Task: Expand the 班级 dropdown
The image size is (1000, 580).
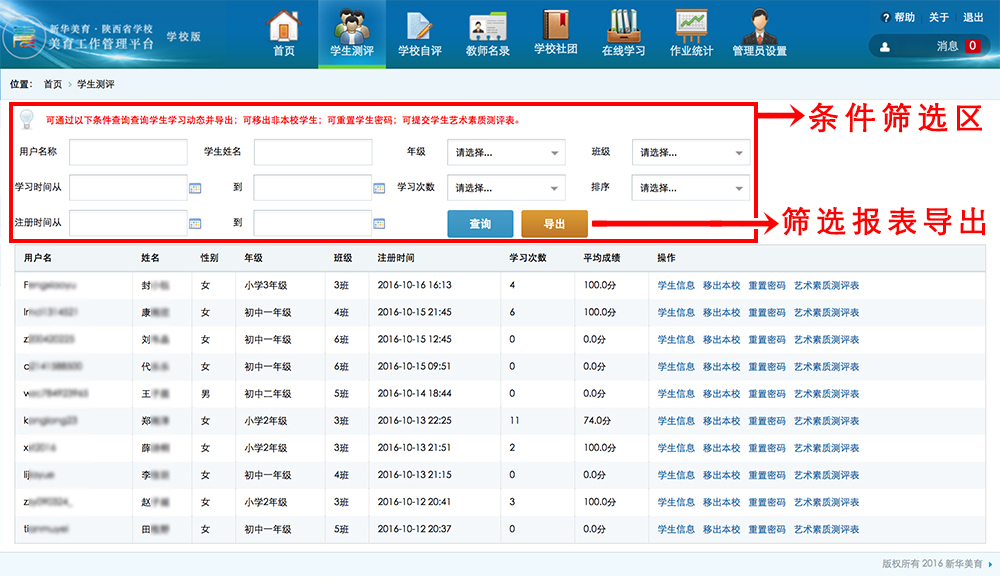Action: point(691,153)
